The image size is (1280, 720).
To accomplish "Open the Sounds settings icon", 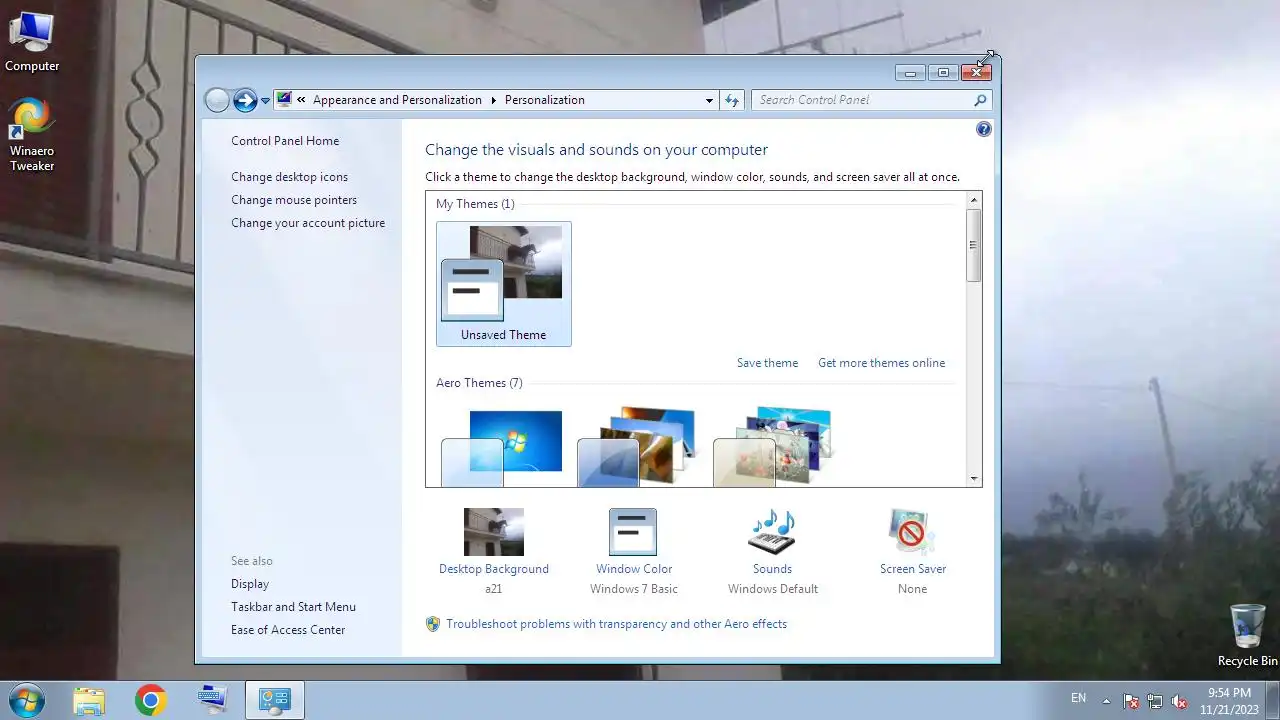I will tap(772, 532).
